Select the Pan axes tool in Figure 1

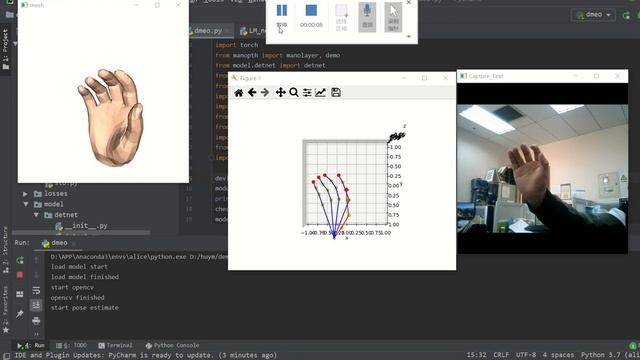(x=280, y=93)
